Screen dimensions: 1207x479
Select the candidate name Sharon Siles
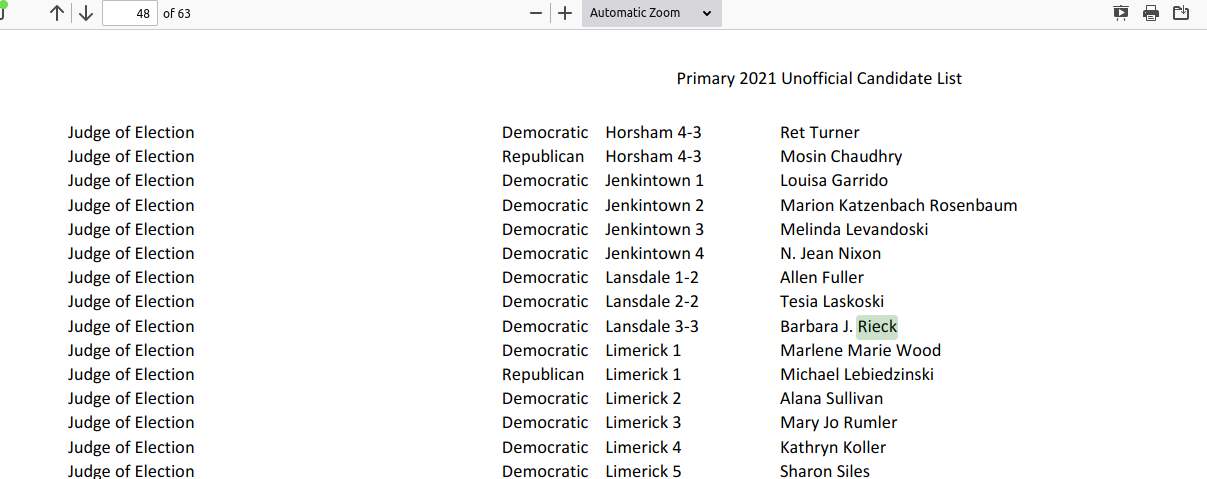click(x=825, y=471)
